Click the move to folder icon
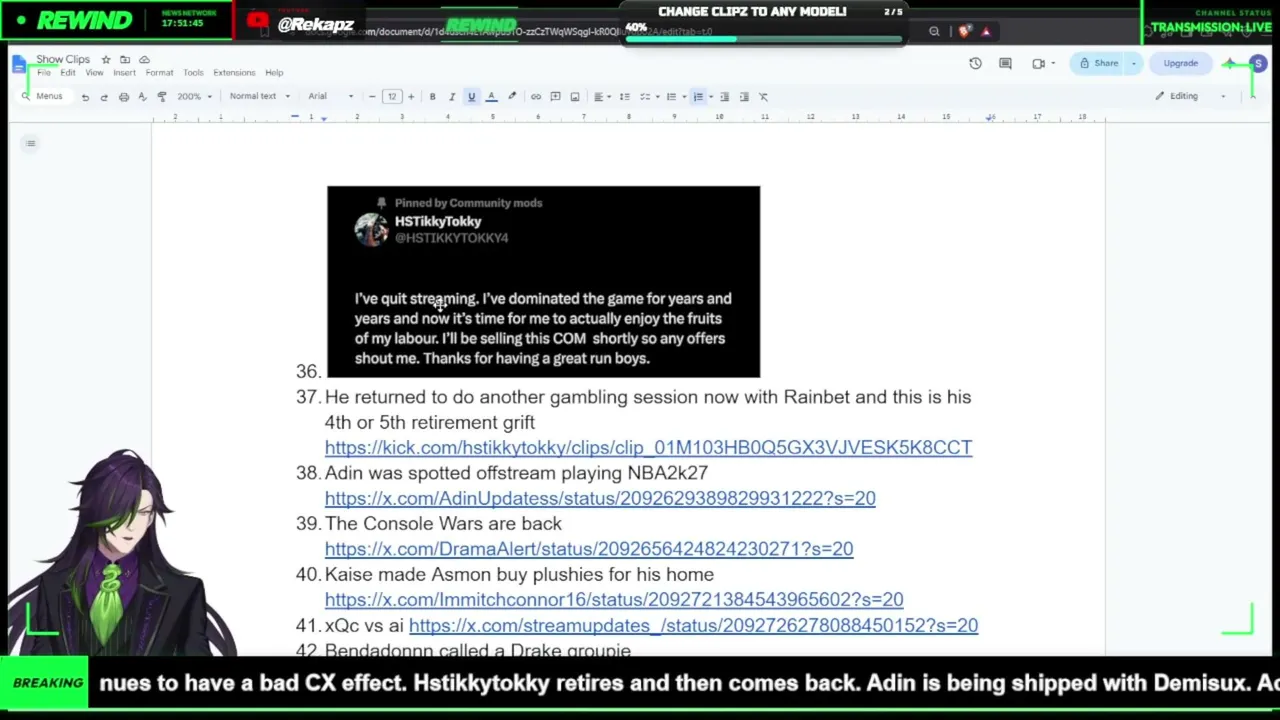Screen dimensions: 1280x720 click(x=125, y=60)
